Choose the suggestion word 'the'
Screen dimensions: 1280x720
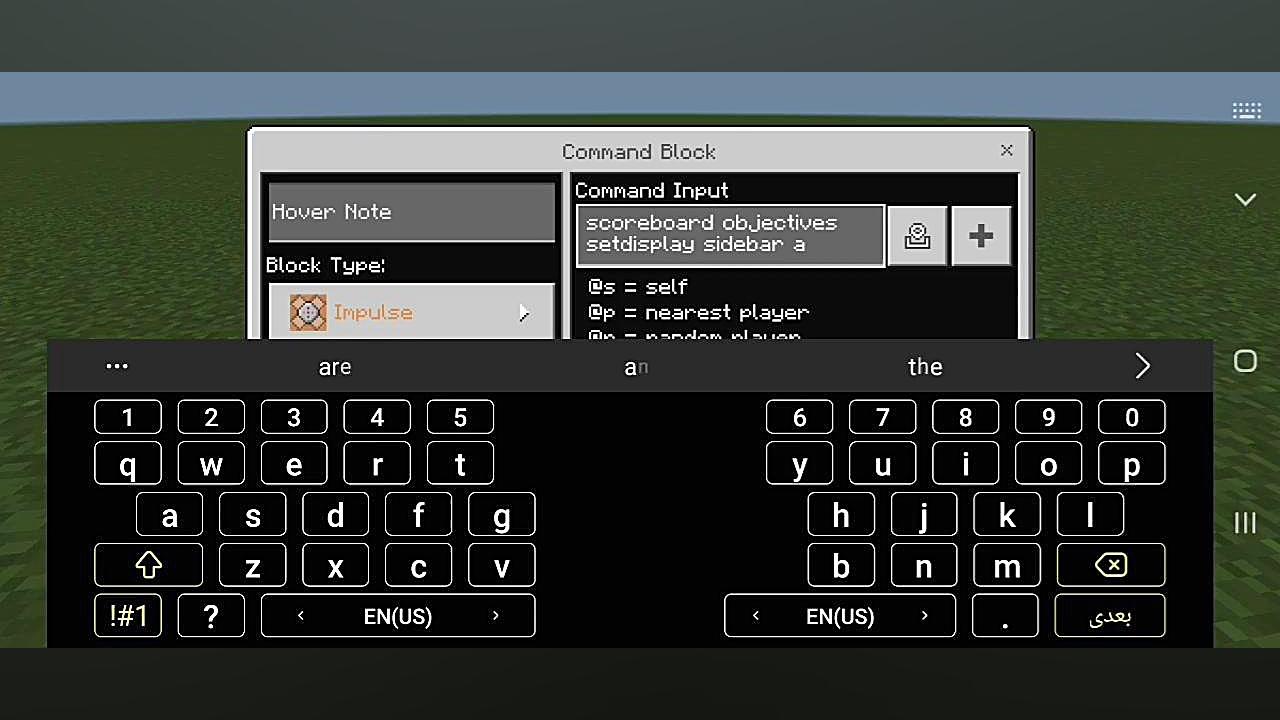tap(925, 367)
